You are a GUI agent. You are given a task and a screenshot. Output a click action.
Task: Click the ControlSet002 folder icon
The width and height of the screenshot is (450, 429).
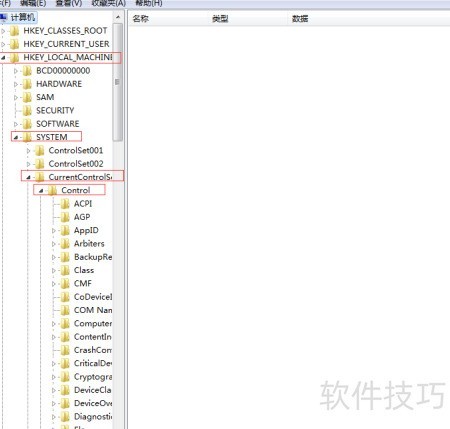pos(40,164)
